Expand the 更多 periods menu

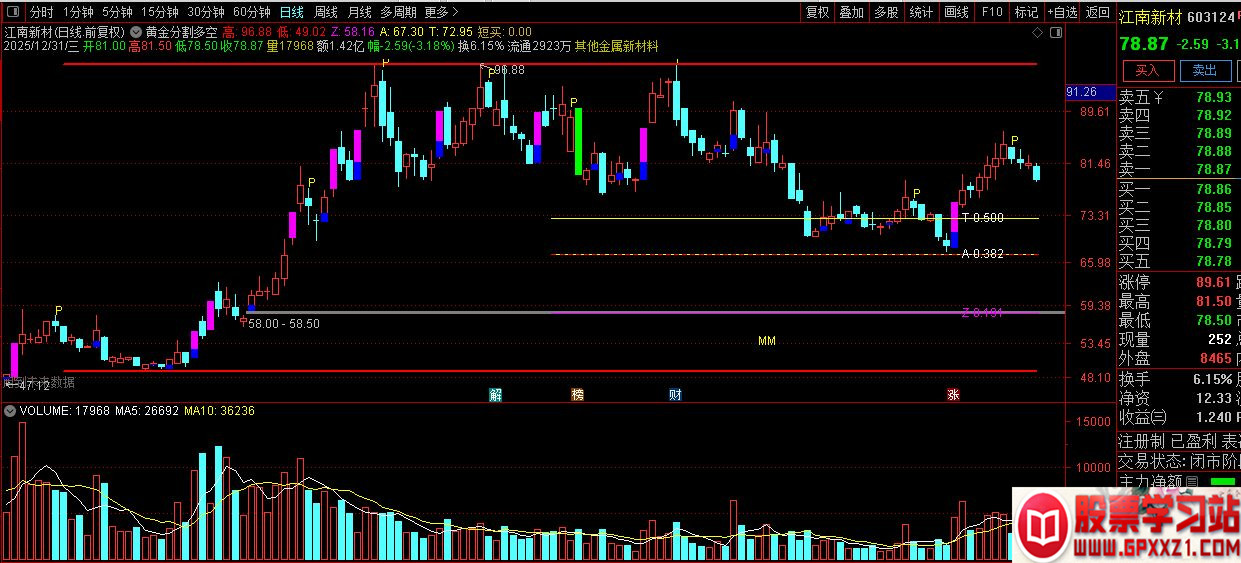point(441,12)
